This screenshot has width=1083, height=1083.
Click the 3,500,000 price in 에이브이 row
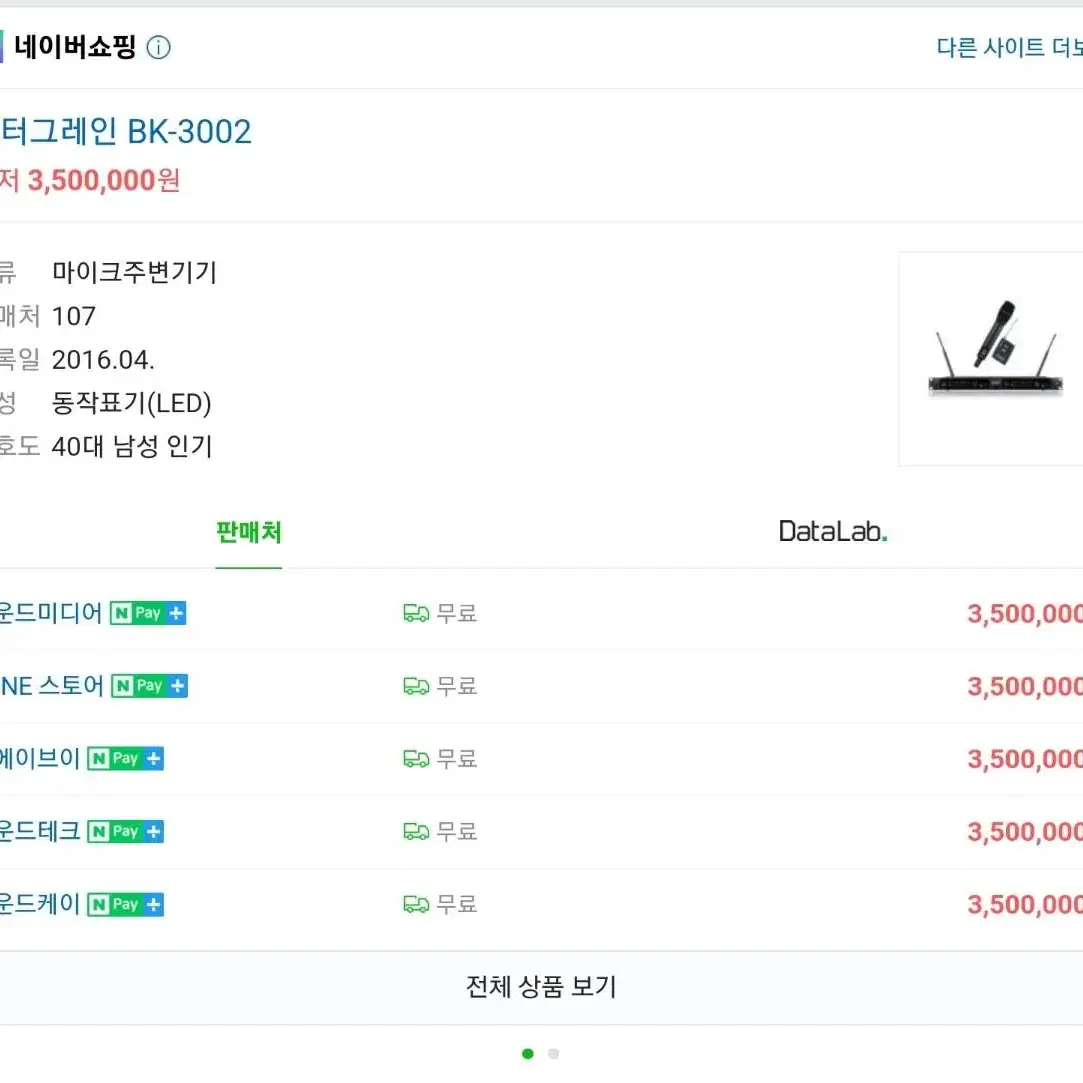pos(1025,759)
